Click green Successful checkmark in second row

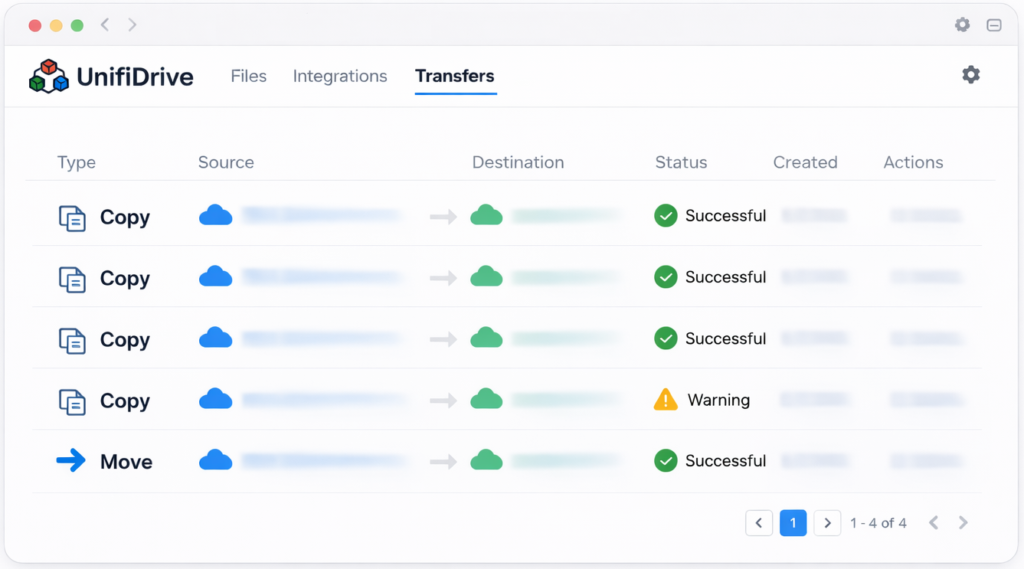[x=665, y=277]
